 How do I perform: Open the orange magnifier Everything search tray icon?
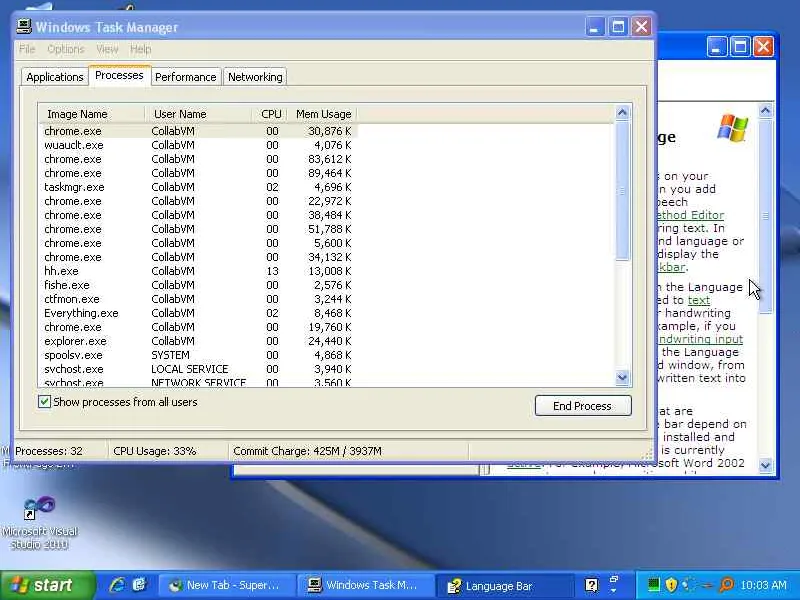pos(726,585)
